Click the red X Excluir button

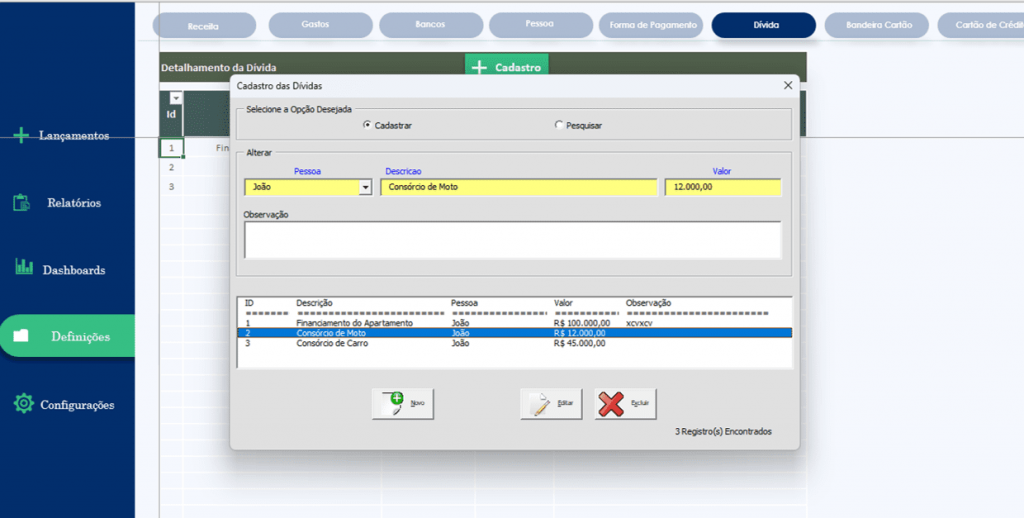pos(625,404)
